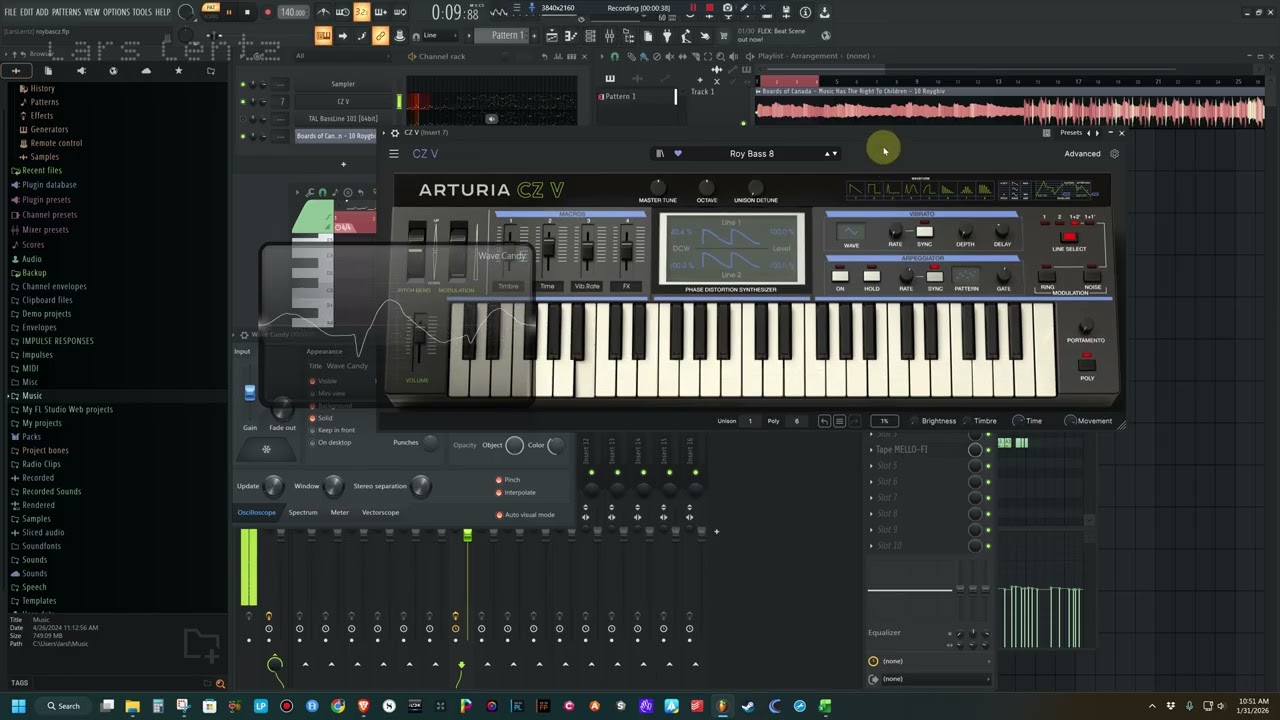
Task: Like the Roy Bass 8 preset with heart
Action: [677, 154]
